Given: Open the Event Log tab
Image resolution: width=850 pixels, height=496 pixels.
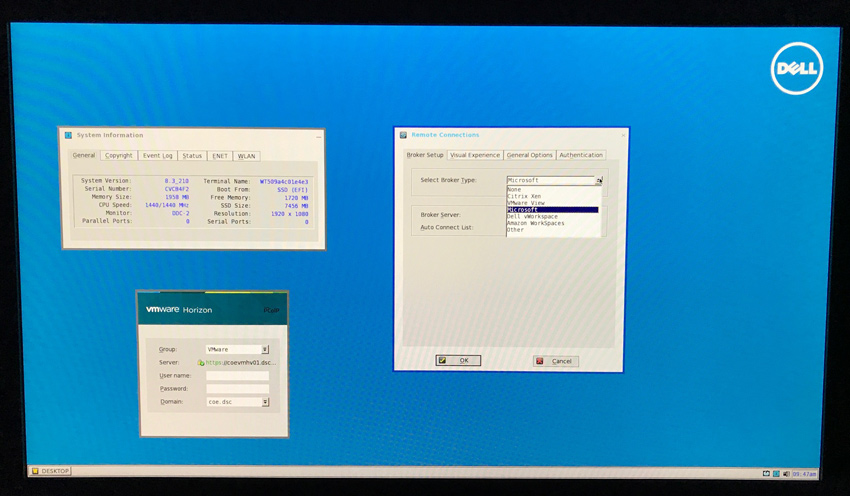Looking at the screenshot, I should (x=157, y=156).
